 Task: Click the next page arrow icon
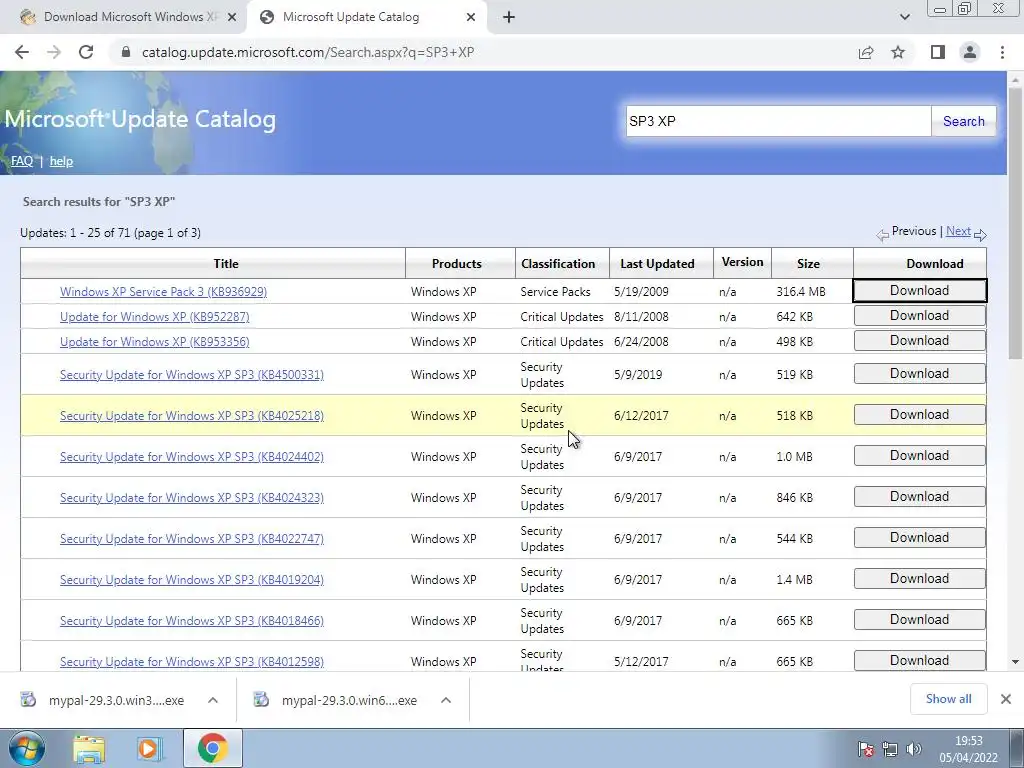click(980, 234)
